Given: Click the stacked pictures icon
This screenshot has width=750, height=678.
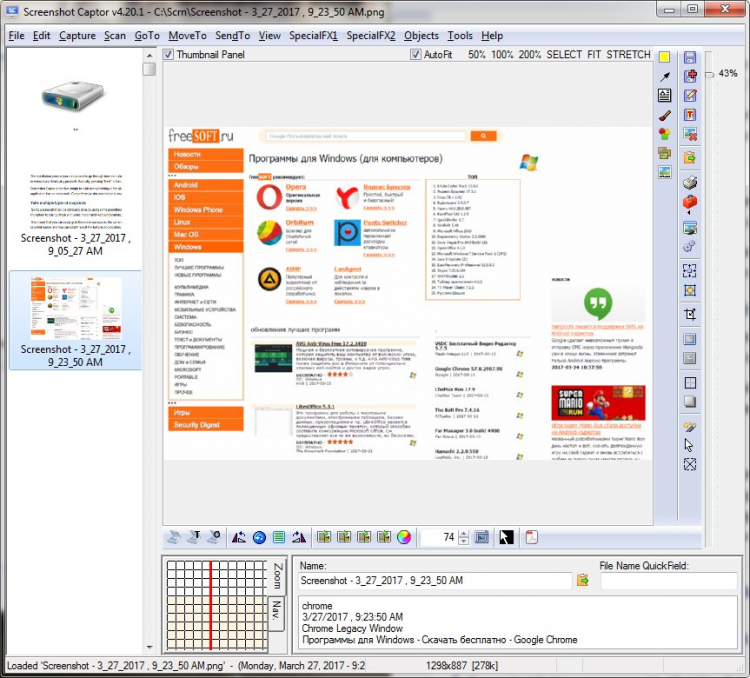Looking at the screenshot, I should 664,153.
